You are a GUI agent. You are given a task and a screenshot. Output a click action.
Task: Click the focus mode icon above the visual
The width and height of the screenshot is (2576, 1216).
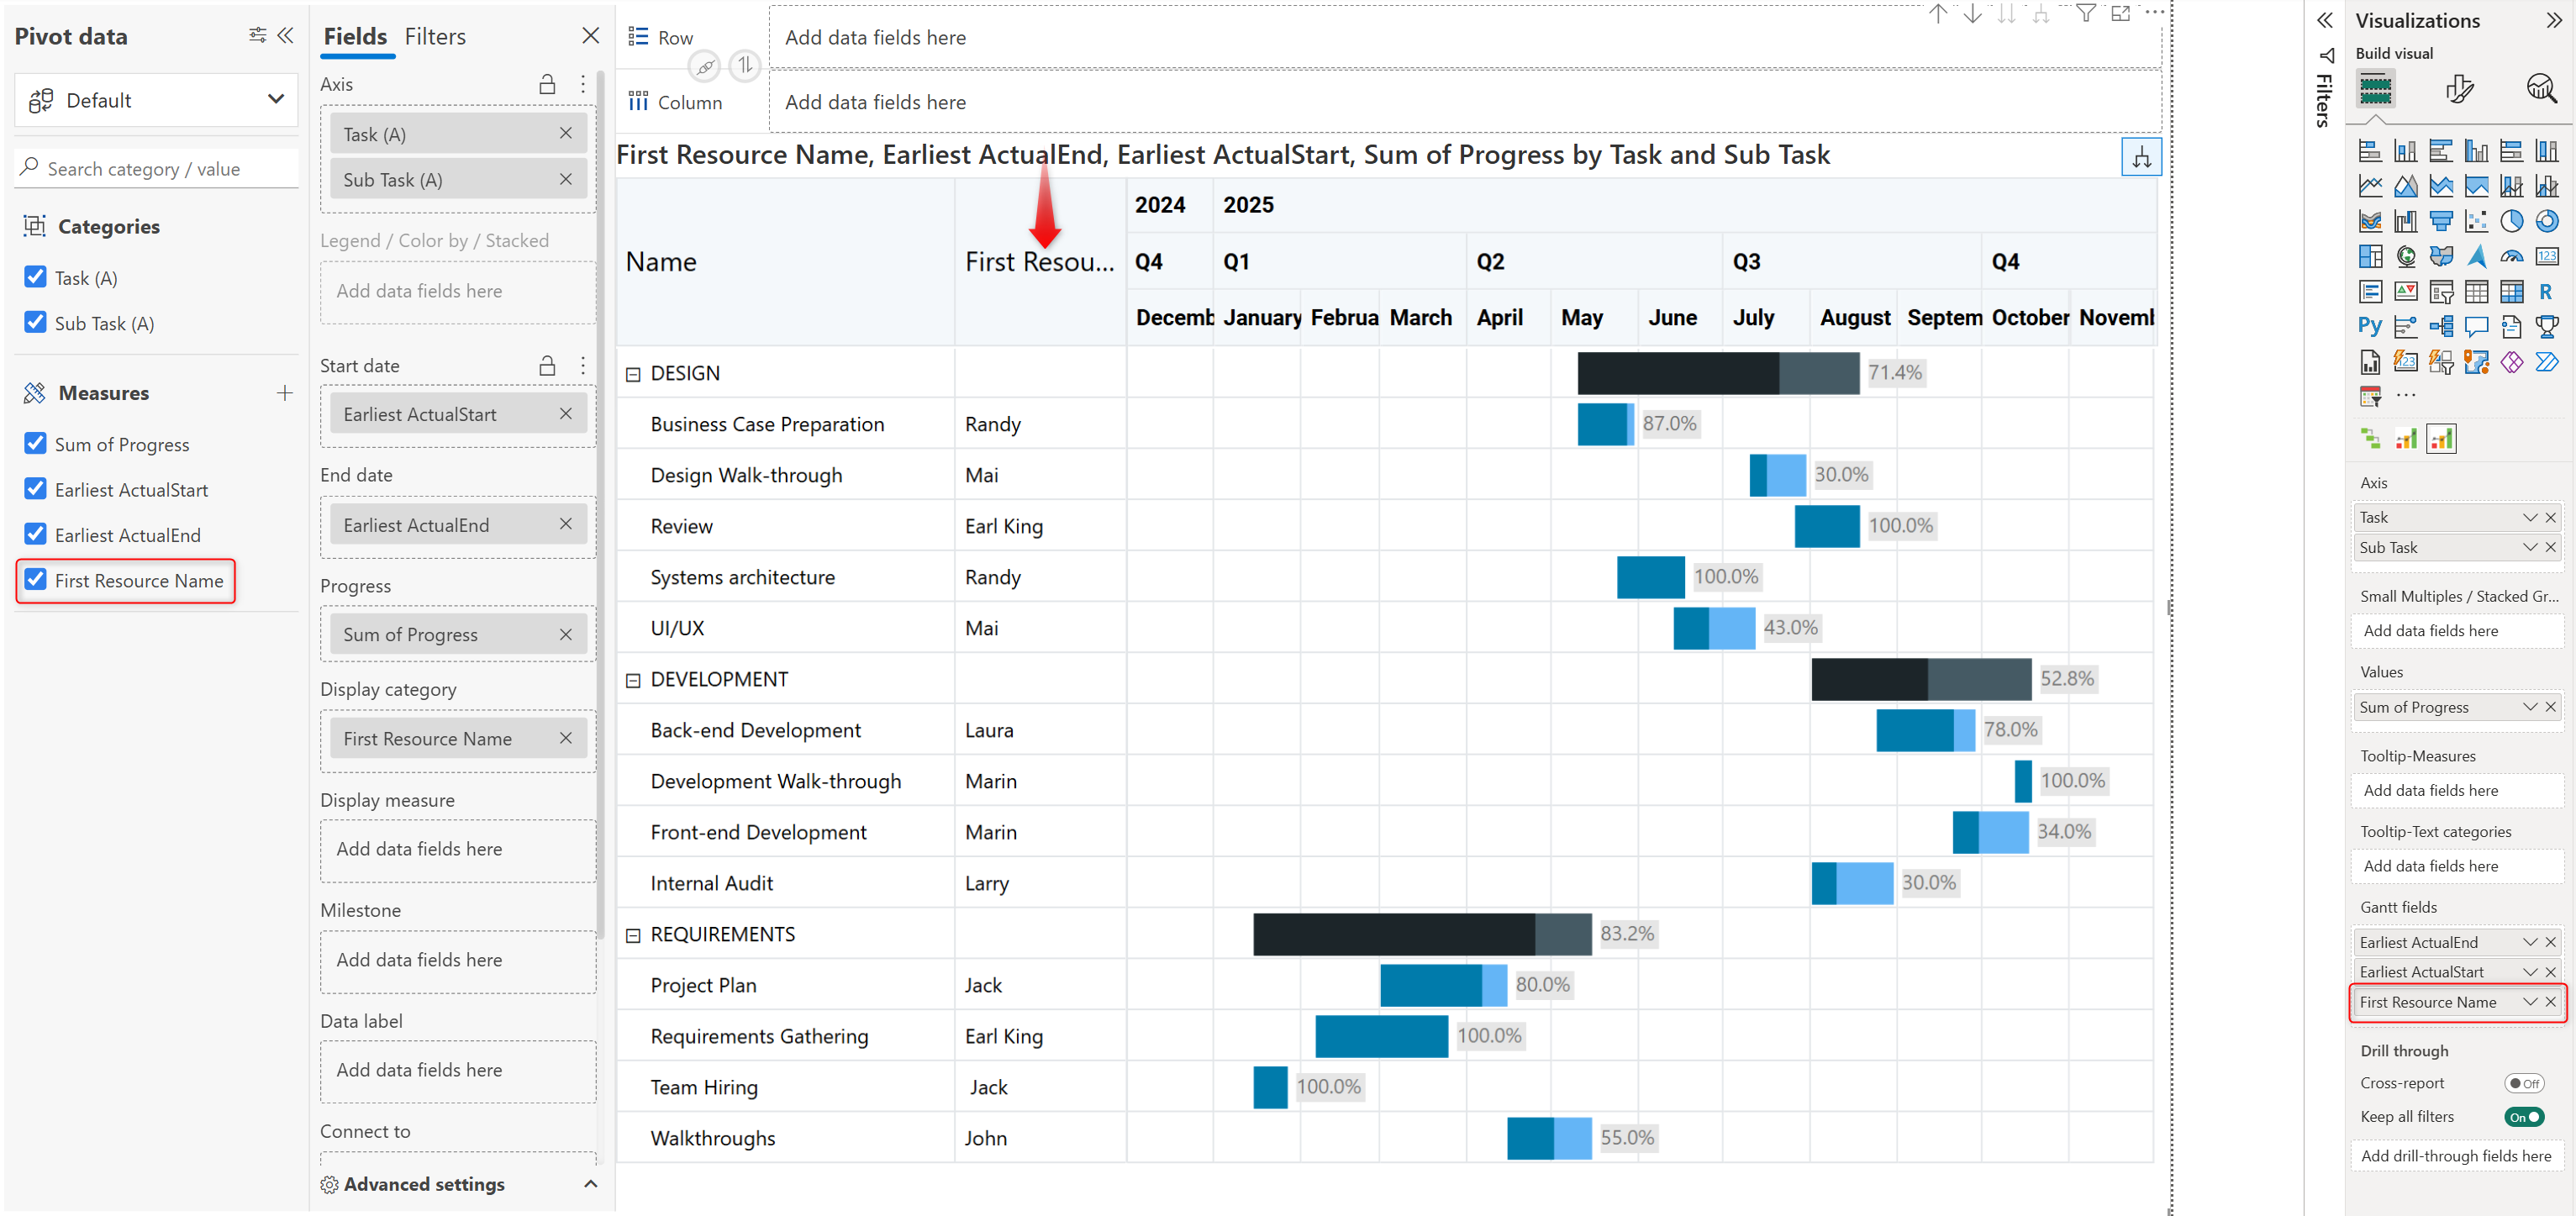pos(2120,13)
